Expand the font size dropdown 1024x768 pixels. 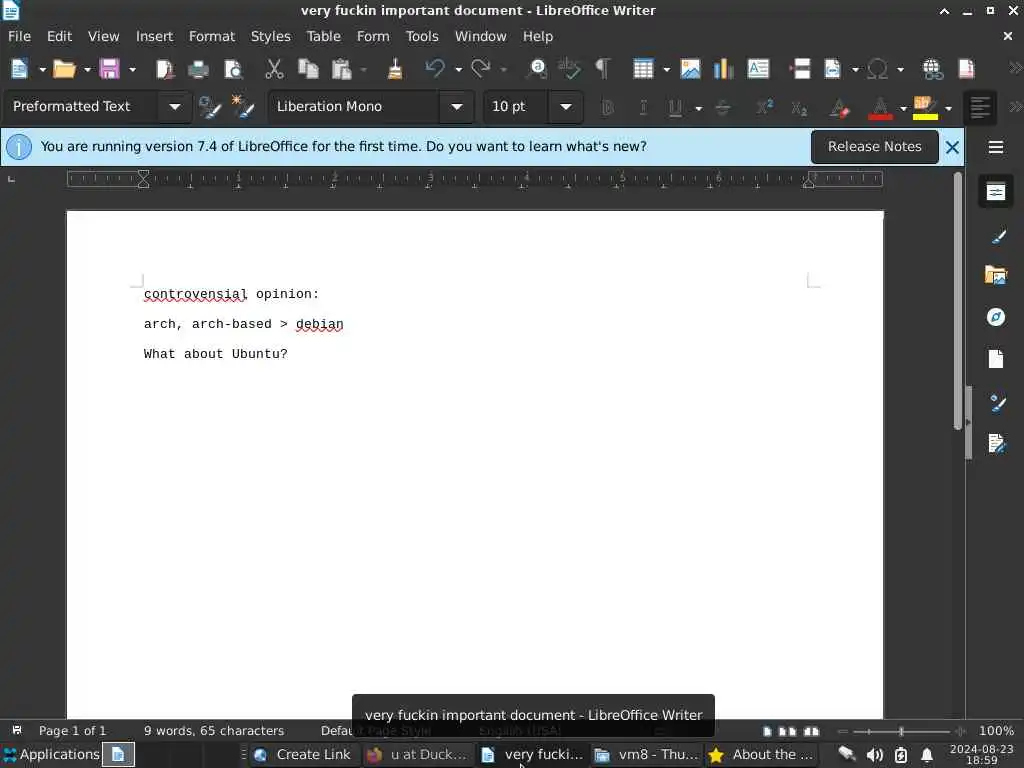[566, 106]
